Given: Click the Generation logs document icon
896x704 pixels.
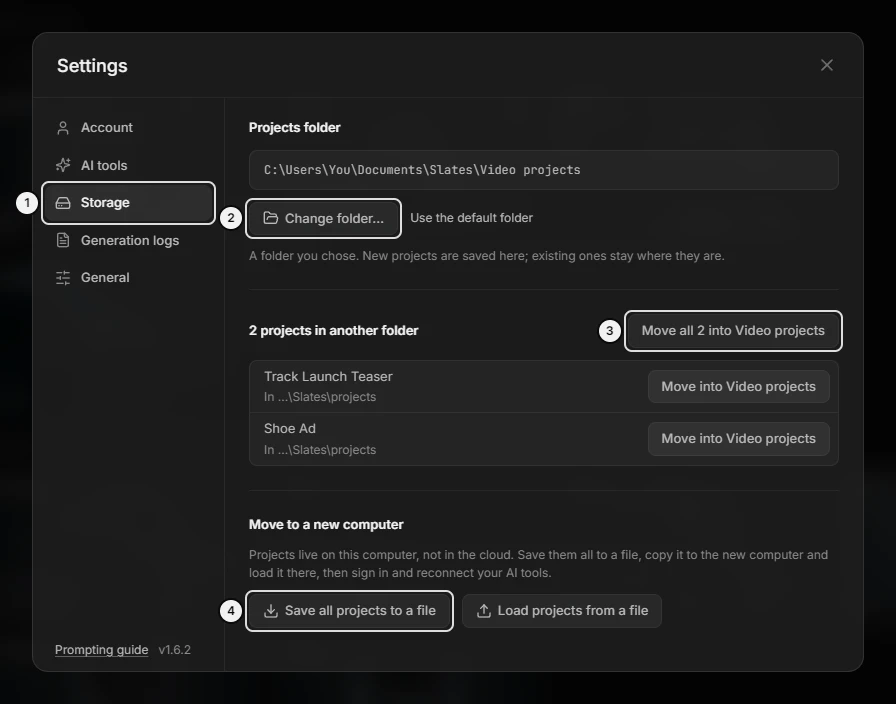Looking at the screenshot, I should (63, 240).
